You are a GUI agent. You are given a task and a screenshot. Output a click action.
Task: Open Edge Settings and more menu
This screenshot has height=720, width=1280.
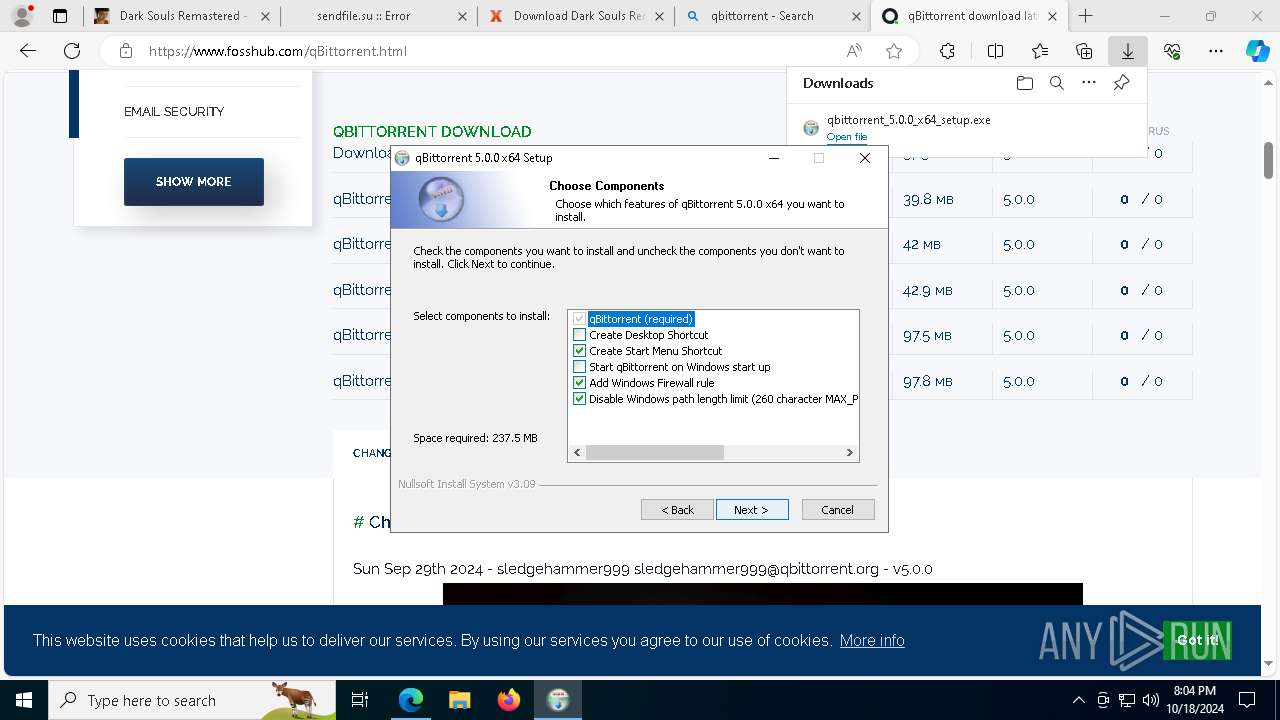[x=1216, y=51]
